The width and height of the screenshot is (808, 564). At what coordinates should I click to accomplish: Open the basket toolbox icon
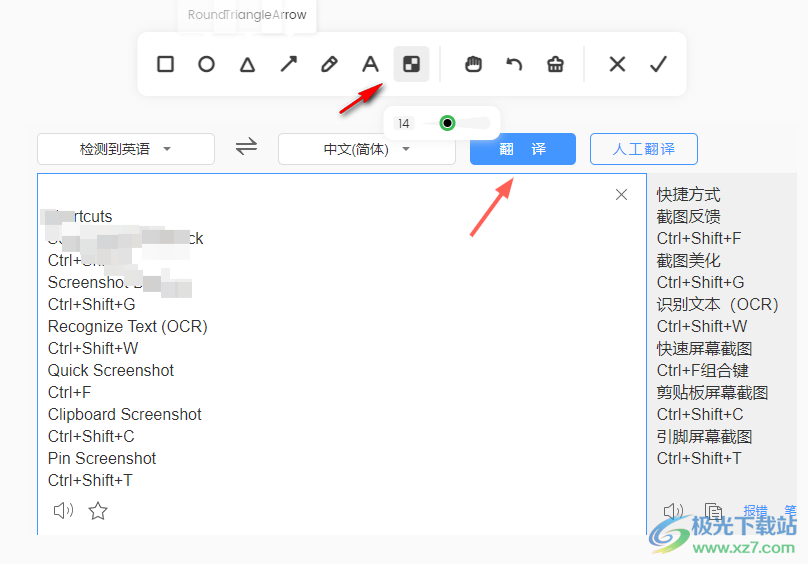(555, 64)
